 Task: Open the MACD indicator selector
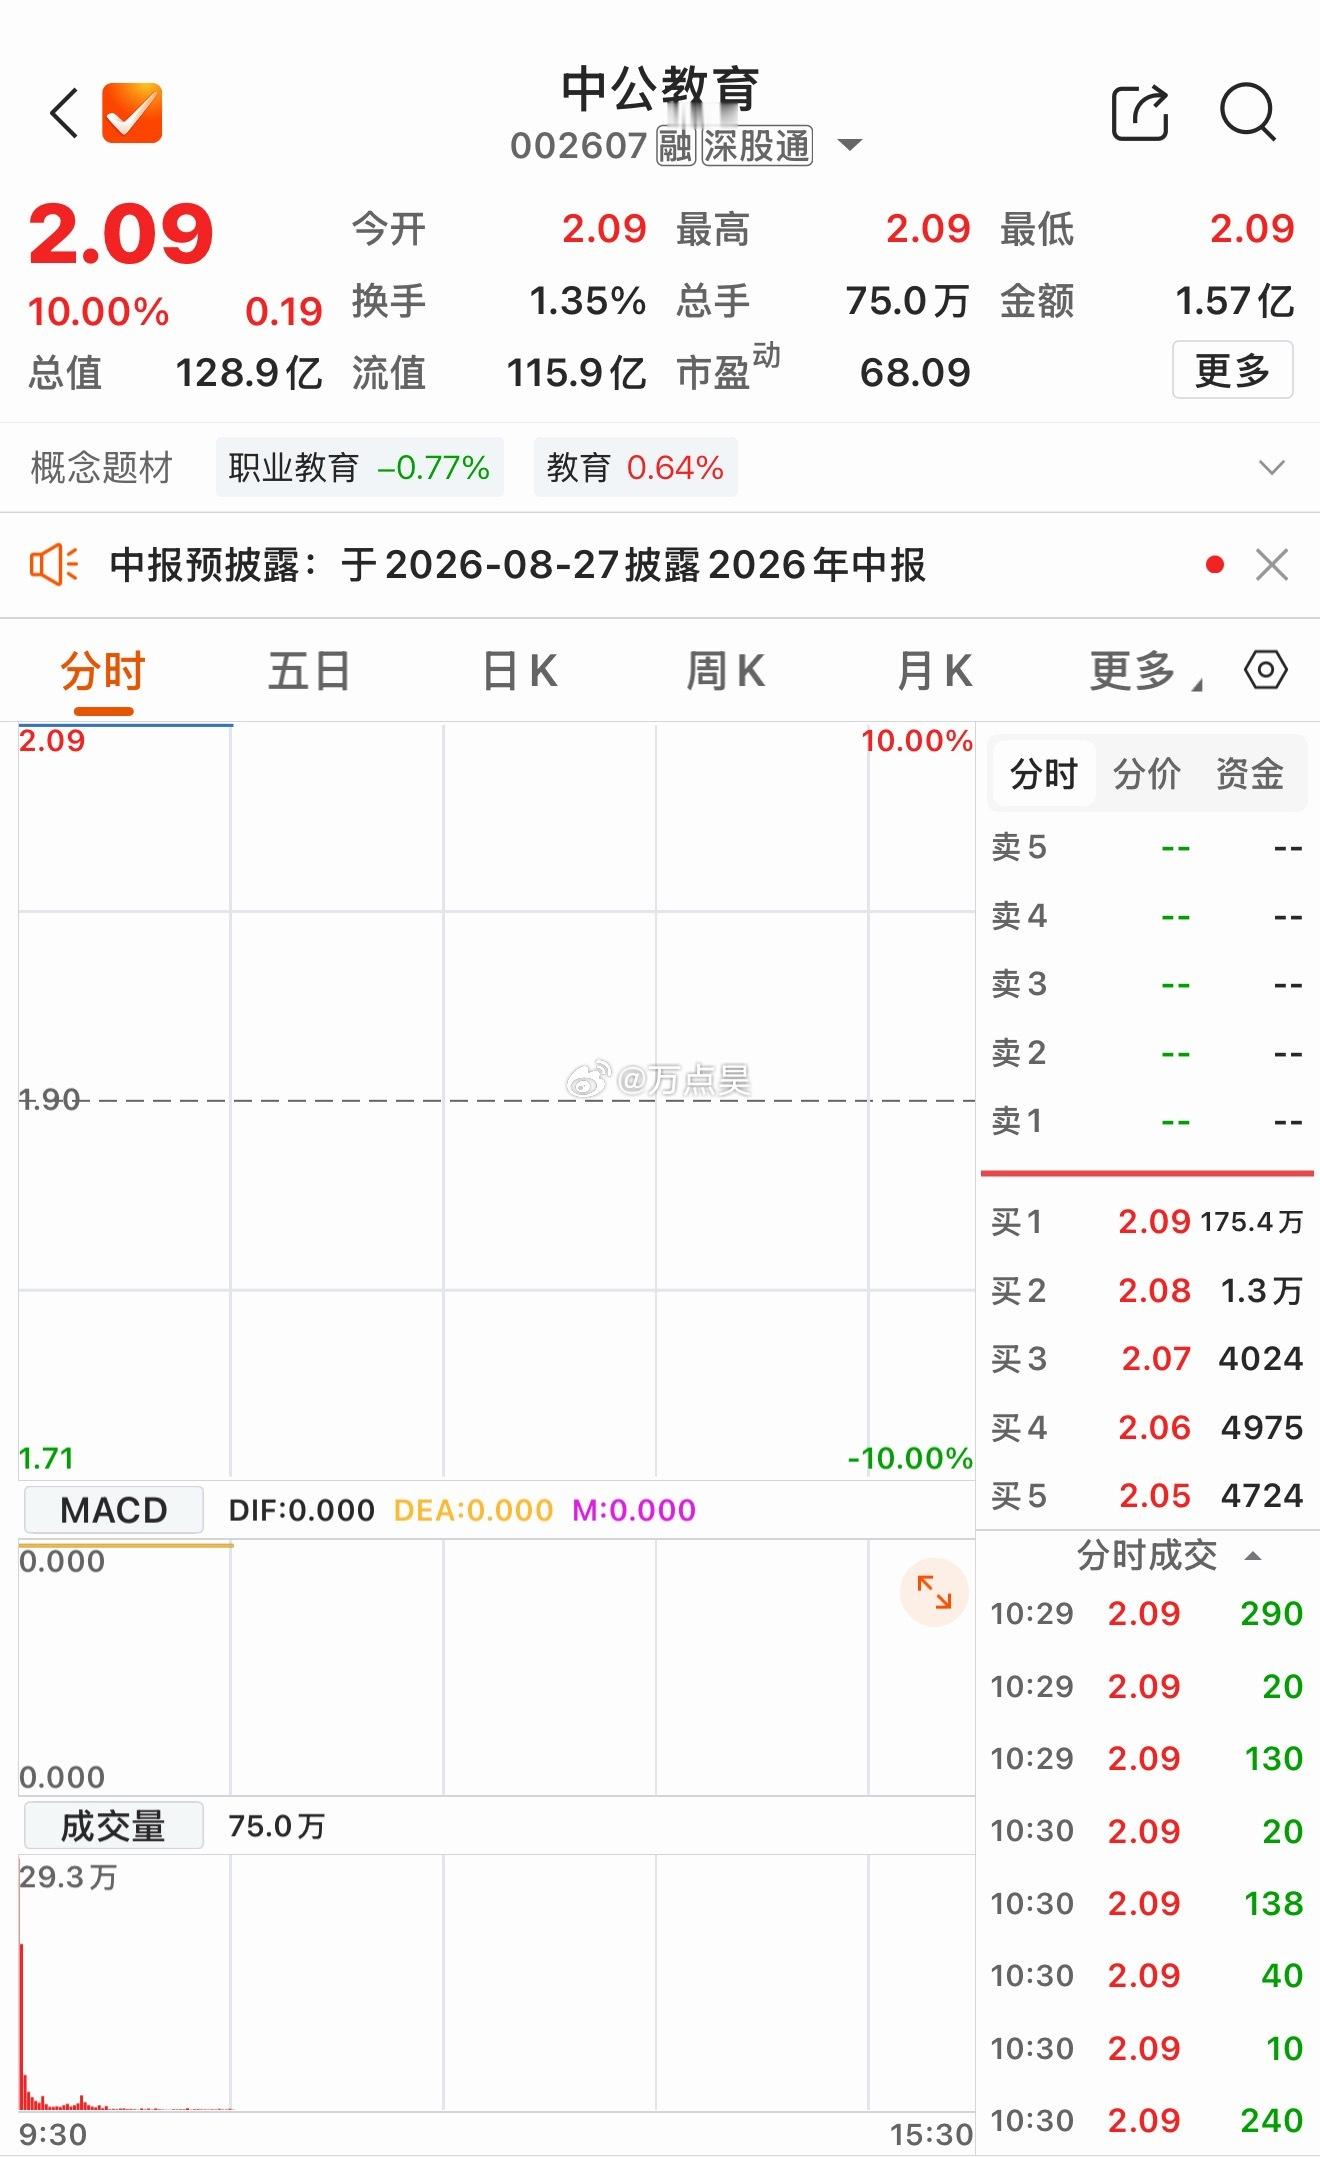pos(113,1510)
